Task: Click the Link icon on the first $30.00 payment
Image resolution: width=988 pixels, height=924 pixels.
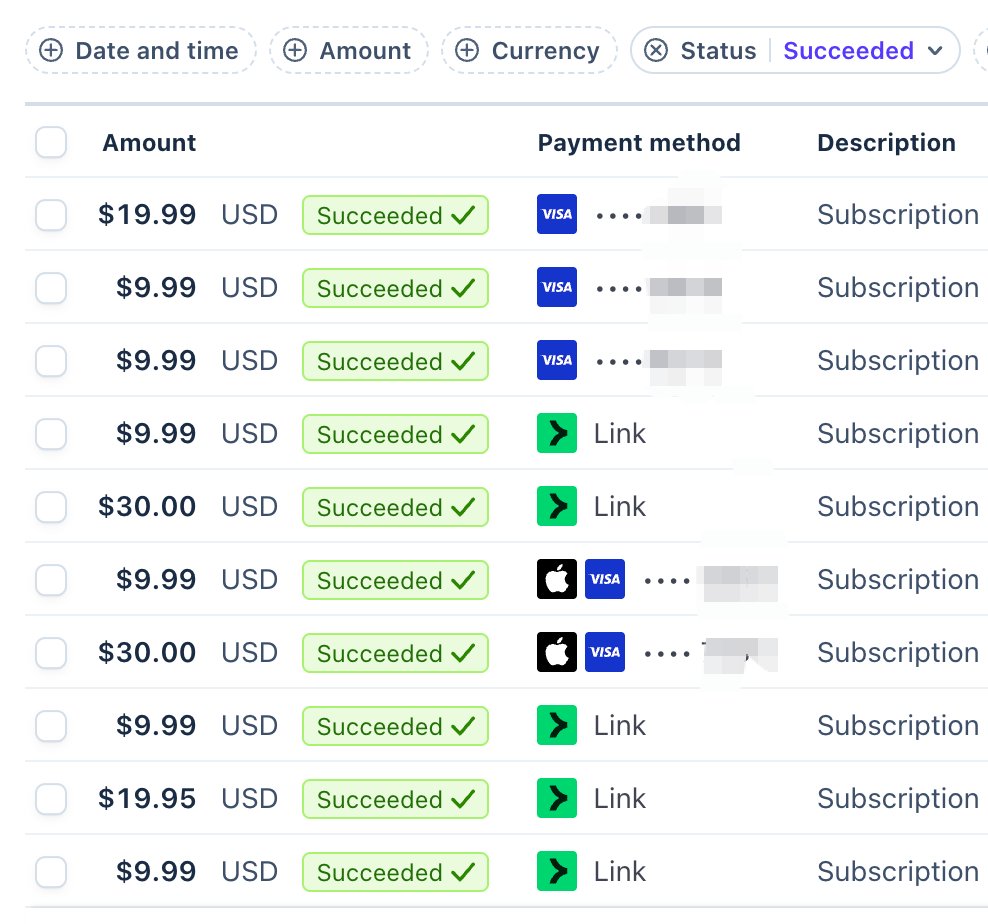Action: click(x=556, y=506)
